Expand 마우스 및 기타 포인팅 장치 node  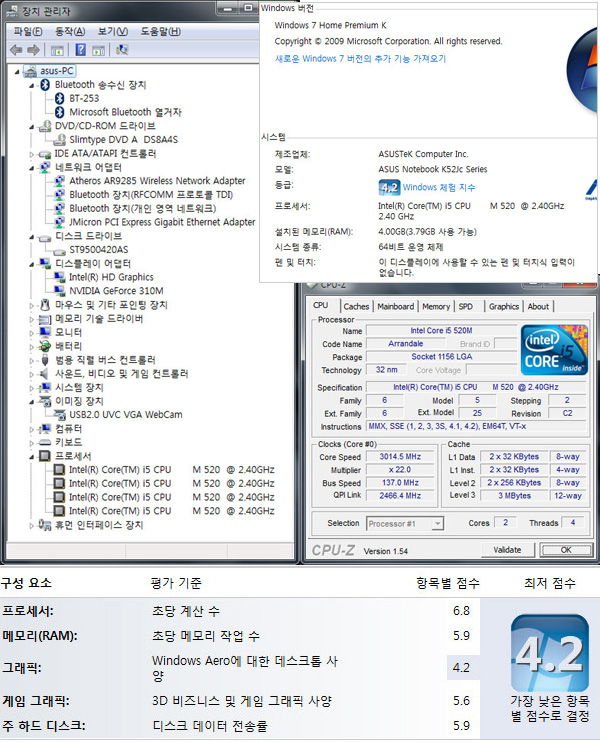31,306
